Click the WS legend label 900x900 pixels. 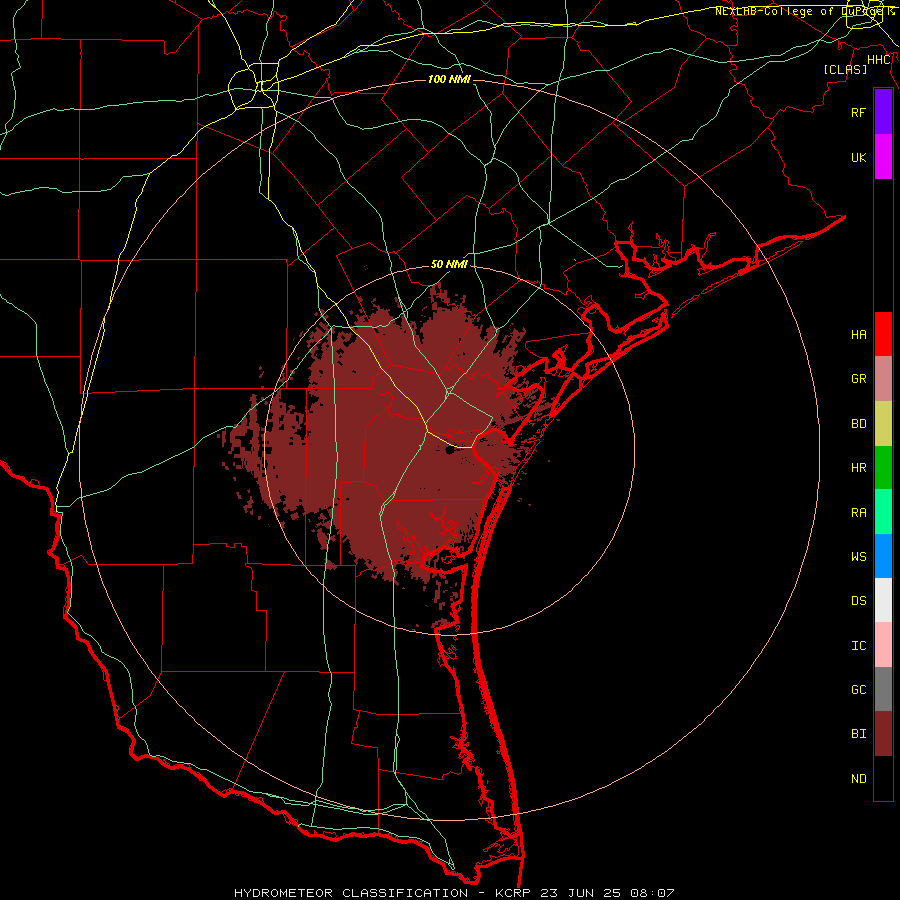coord(858,556)
